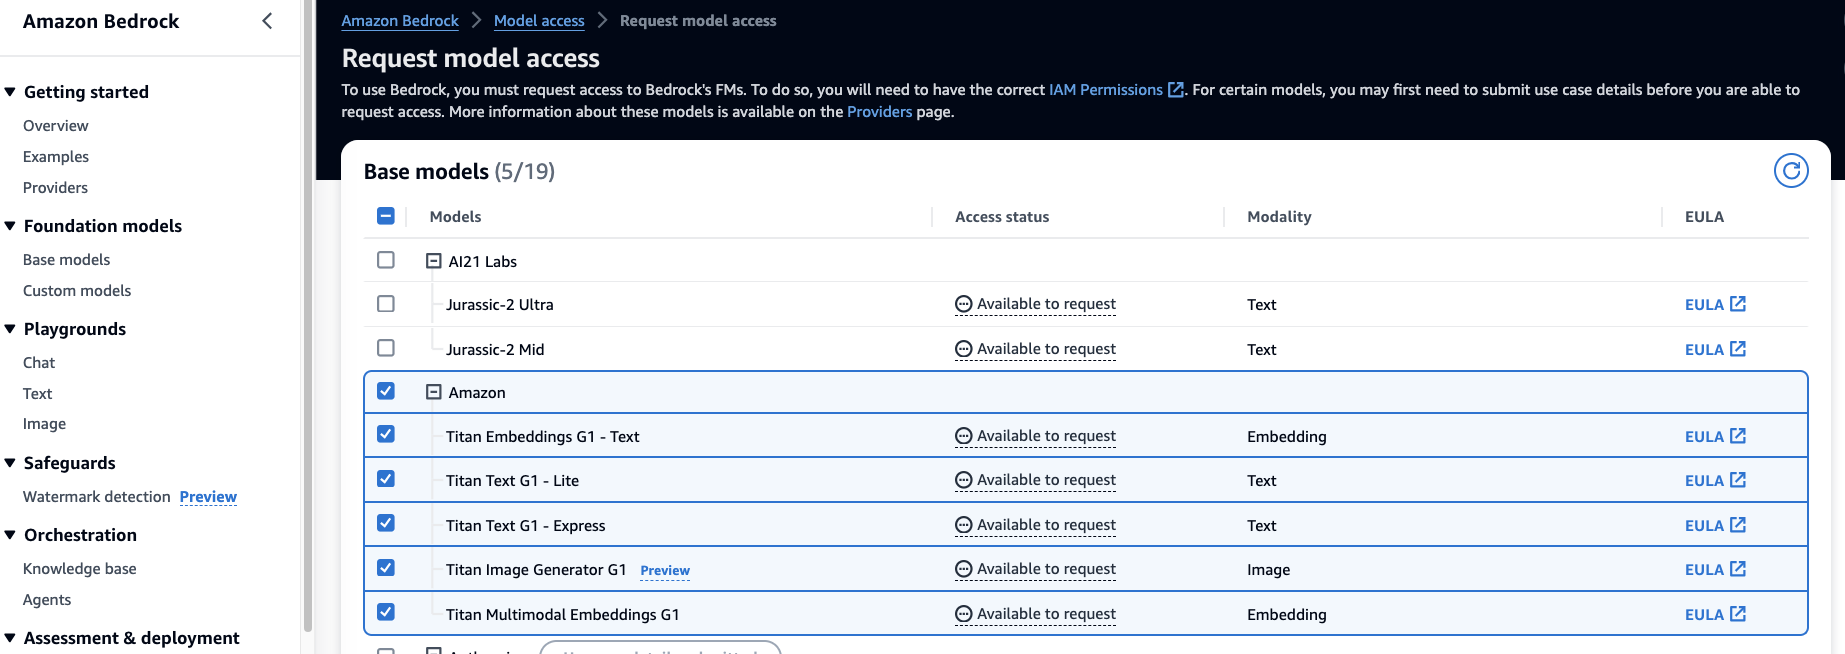
Task: Click Available to request for Jurassic-2 Ultra
Action: [x=1046, y=304]
